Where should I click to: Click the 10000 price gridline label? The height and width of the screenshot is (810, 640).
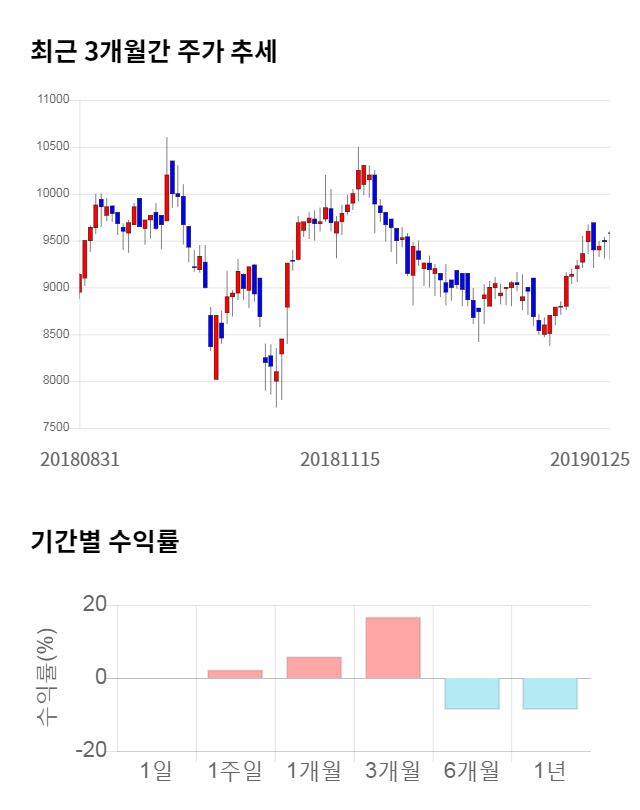point(52,194)
